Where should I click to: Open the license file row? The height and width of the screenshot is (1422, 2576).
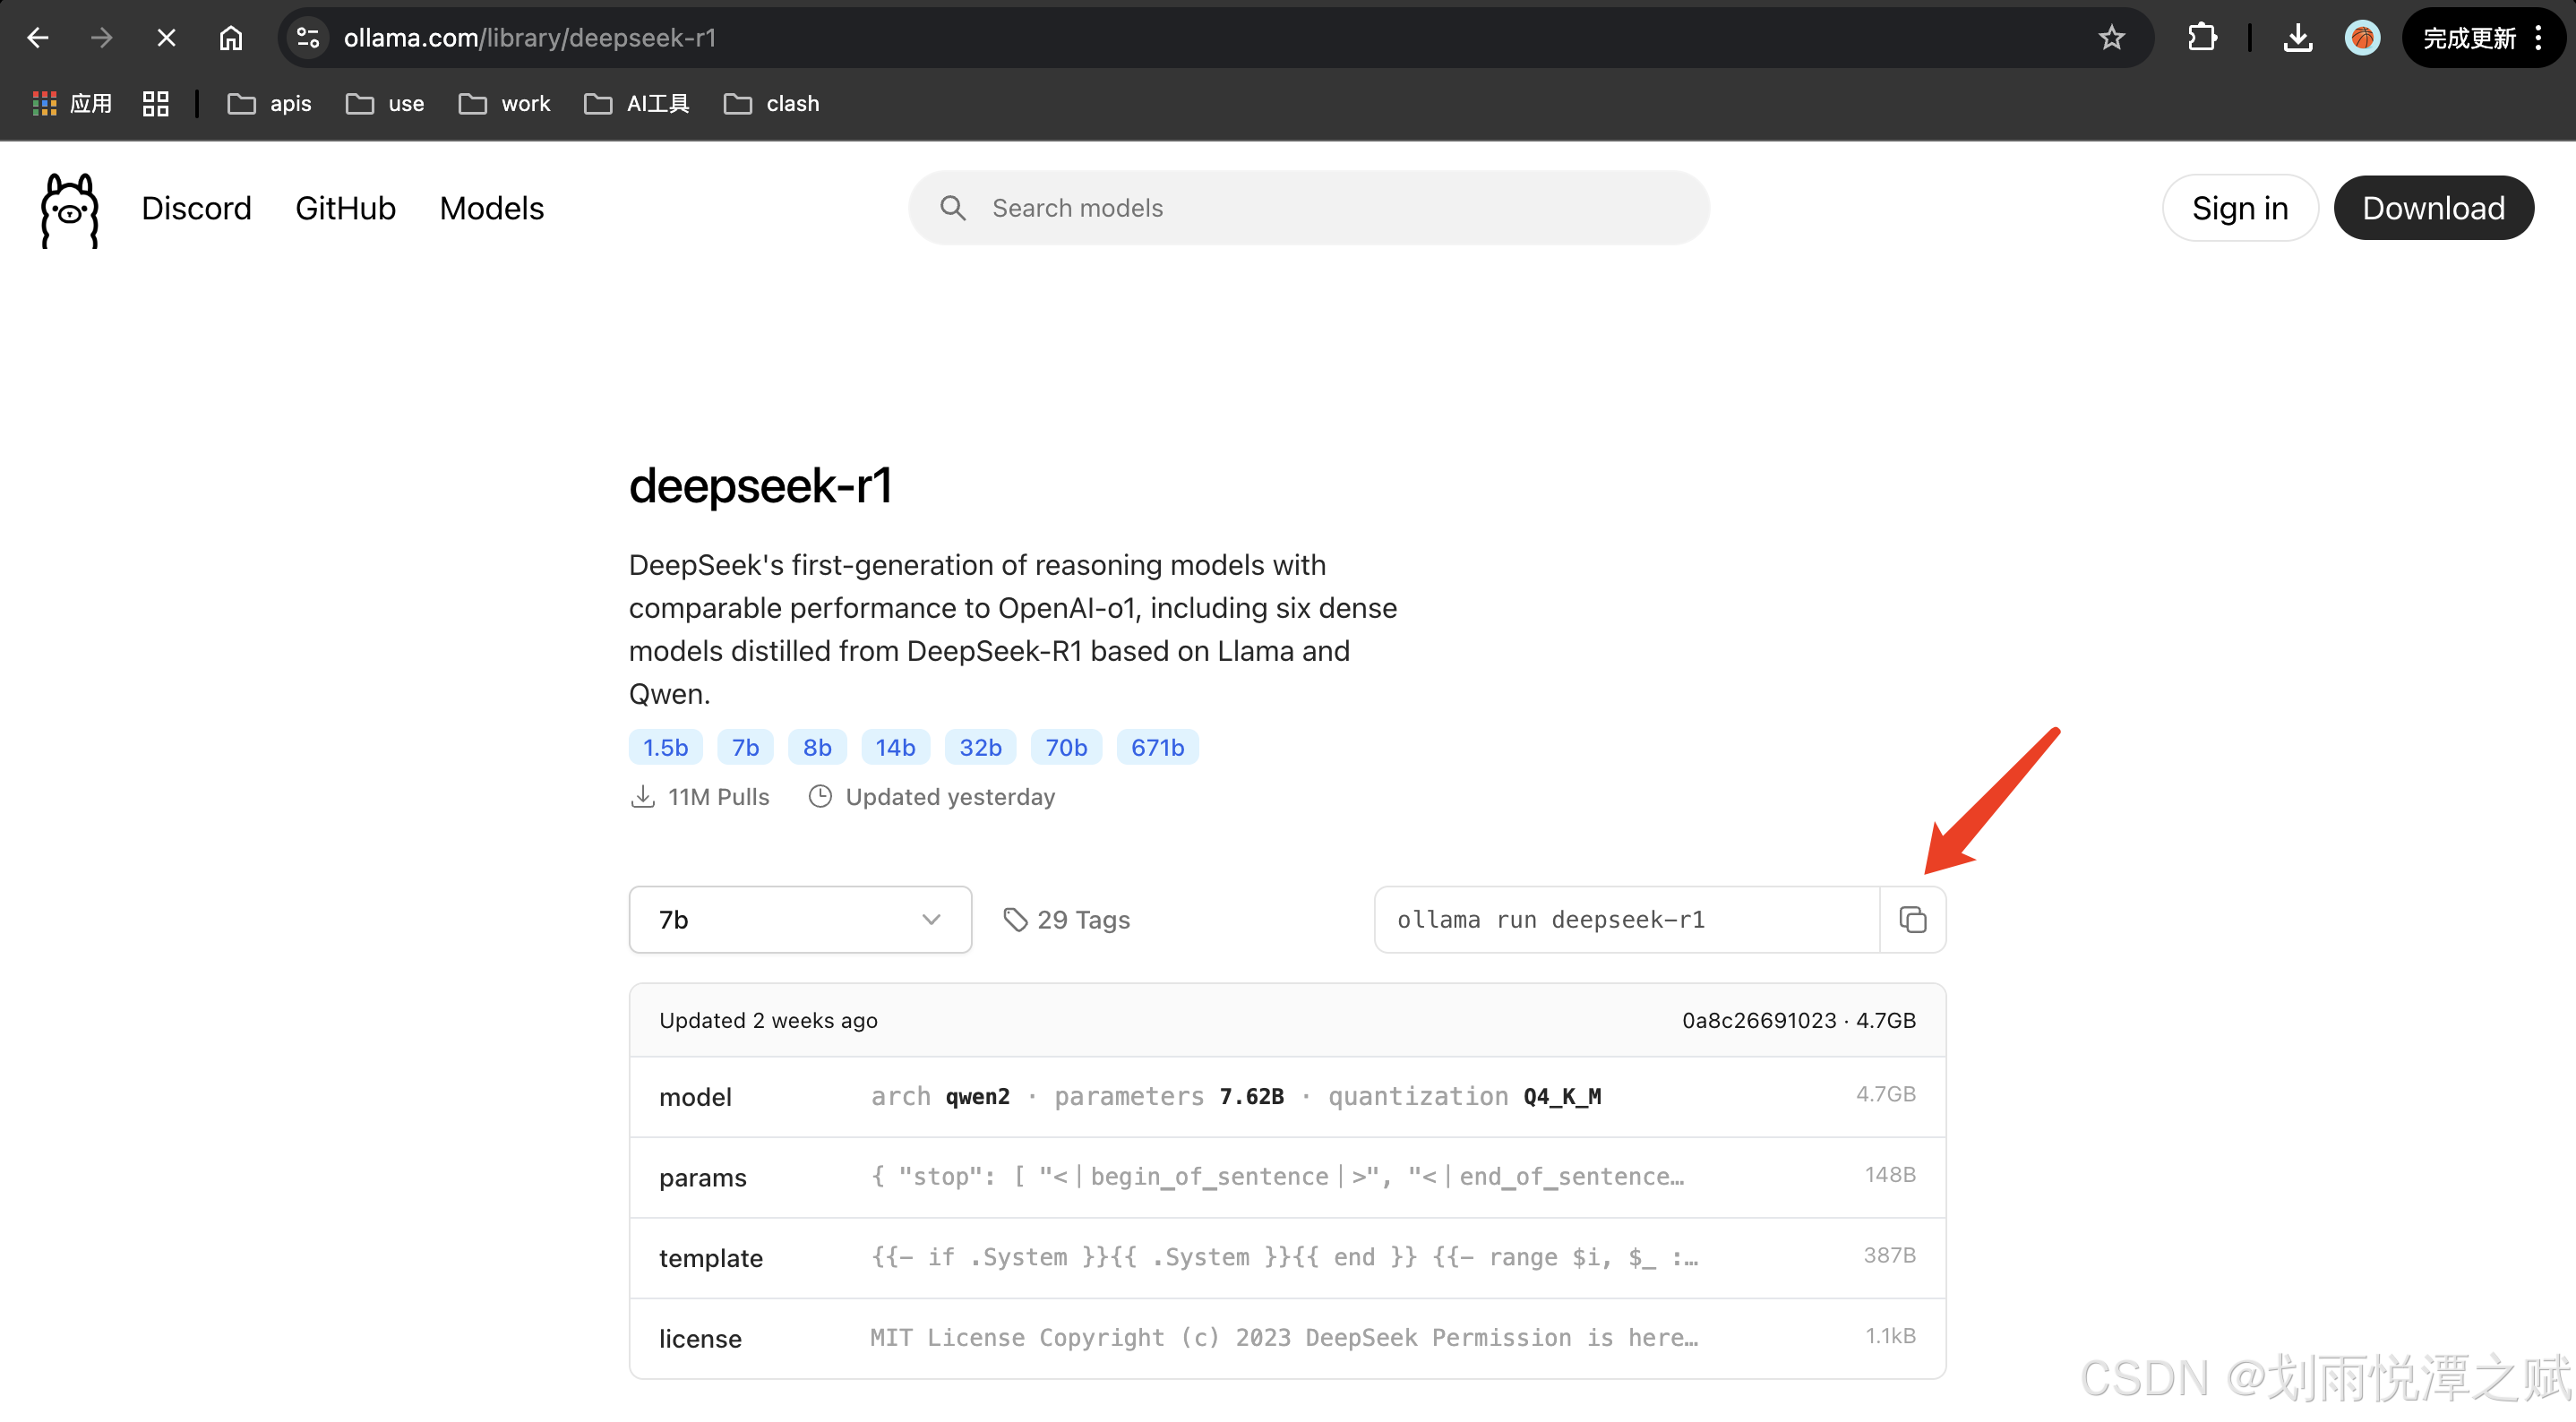coord(1287,1338)
